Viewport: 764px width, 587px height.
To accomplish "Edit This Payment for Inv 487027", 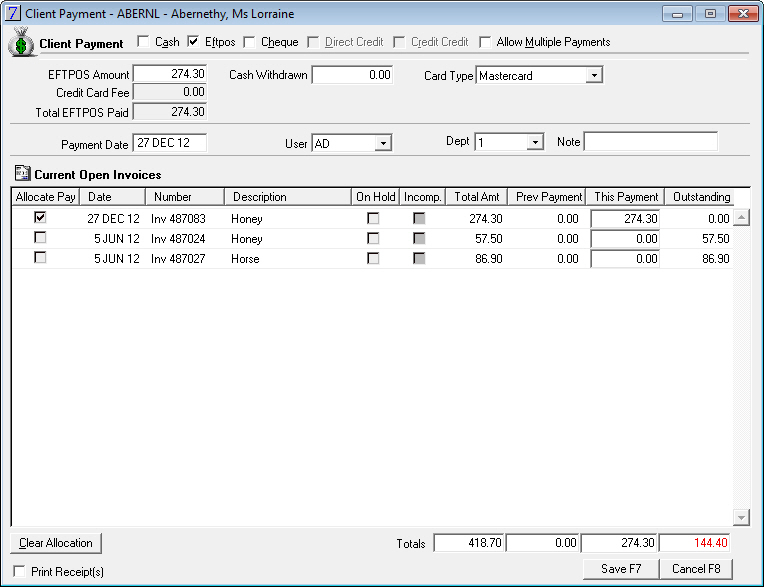I will click(625, 259).
